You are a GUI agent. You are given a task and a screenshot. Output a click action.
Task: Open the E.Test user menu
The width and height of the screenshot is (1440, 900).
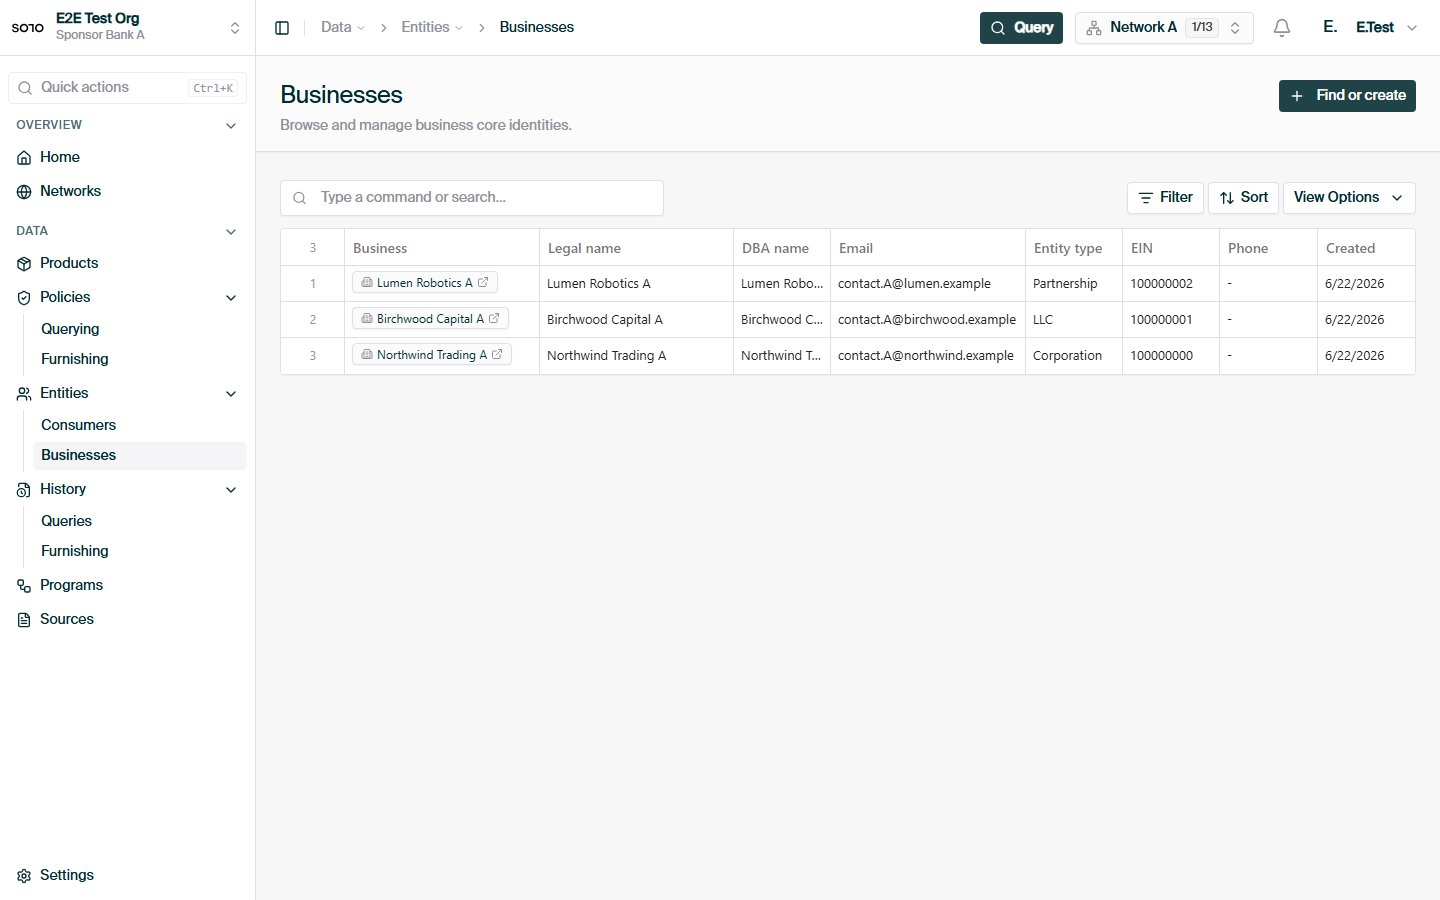[x=1387, y=28]
